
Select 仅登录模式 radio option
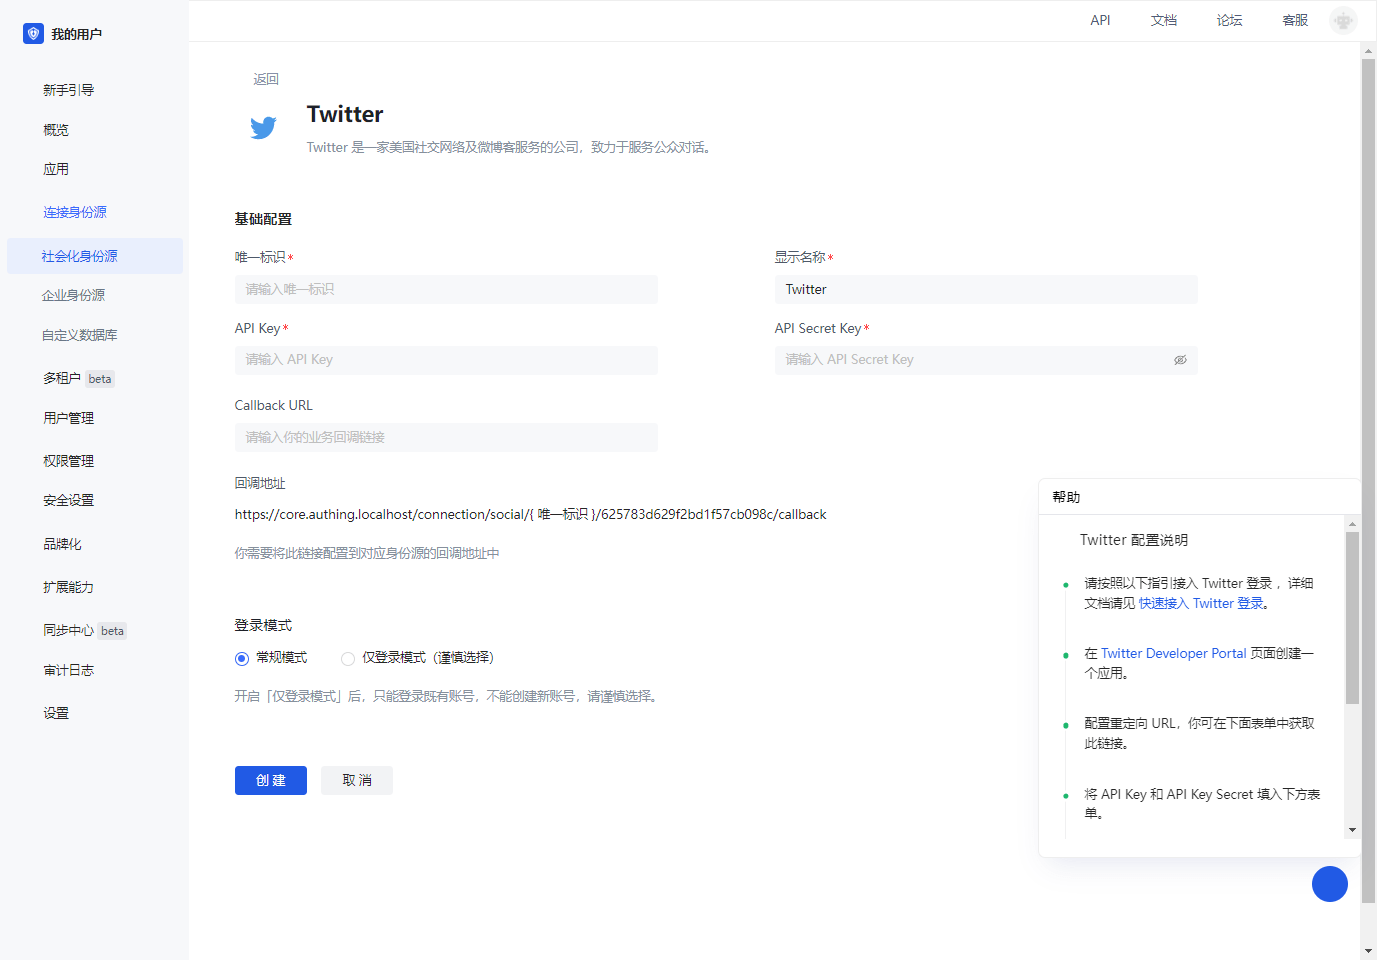348,658
